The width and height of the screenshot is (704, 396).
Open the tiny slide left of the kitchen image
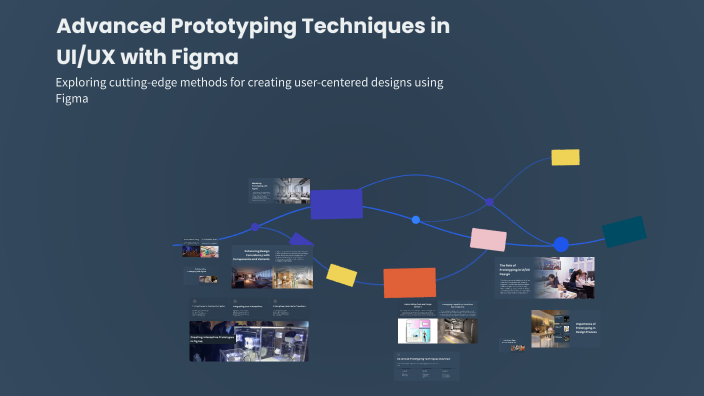click(x=512, y=345)
